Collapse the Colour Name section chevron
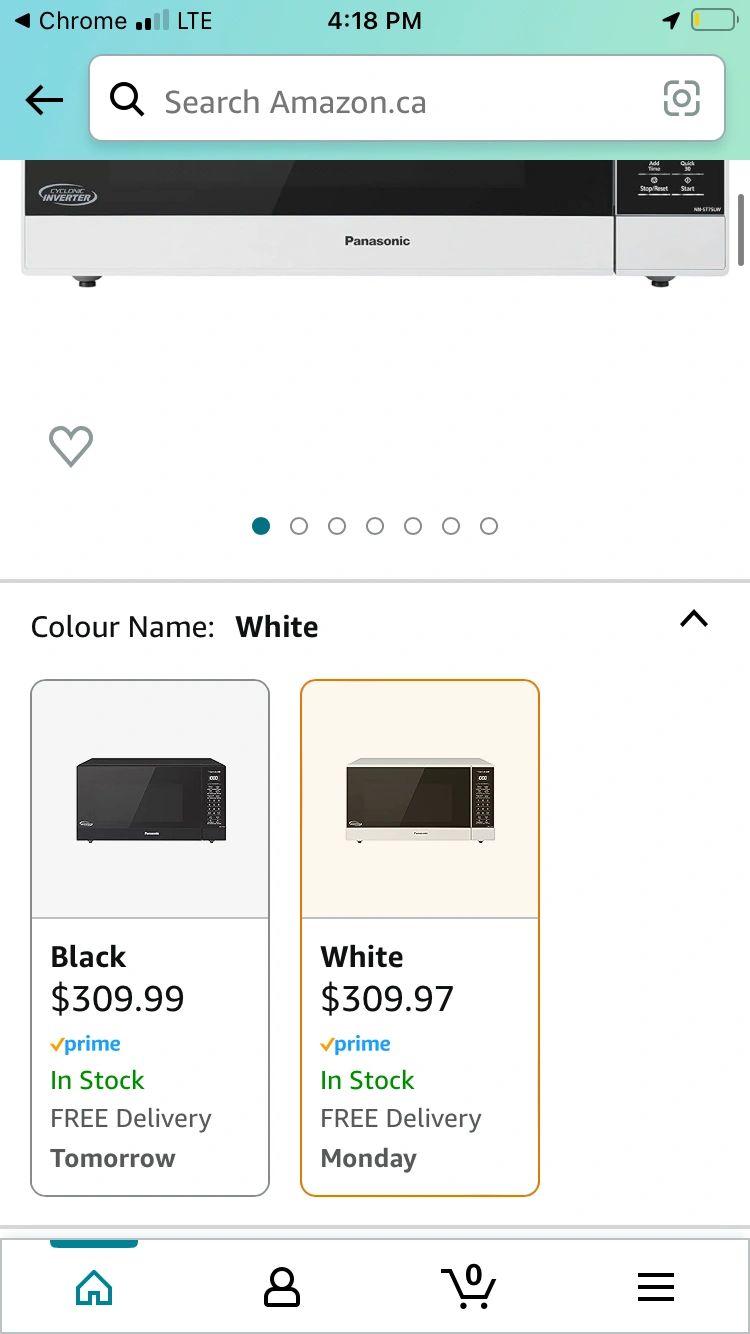This screenshot has width=750, height=1334. tap(693, 619)
